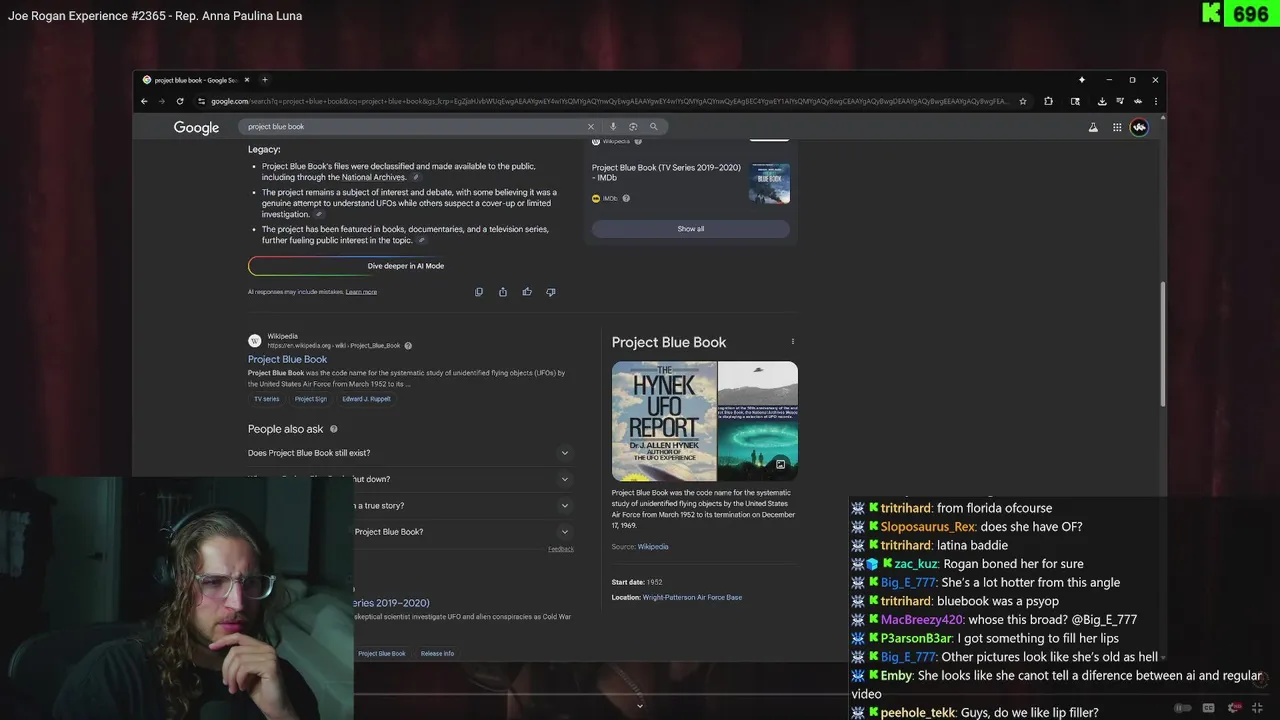Bookmark this page with the star icon

1022,101
